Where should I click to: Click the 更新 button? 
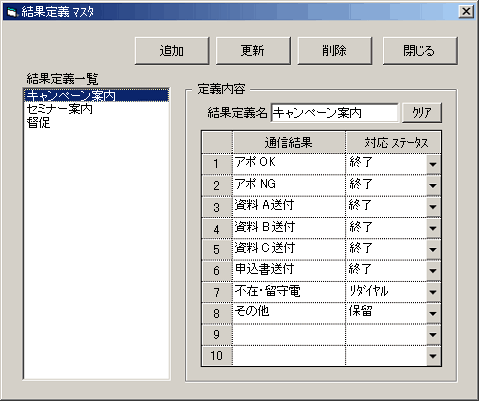253,51
